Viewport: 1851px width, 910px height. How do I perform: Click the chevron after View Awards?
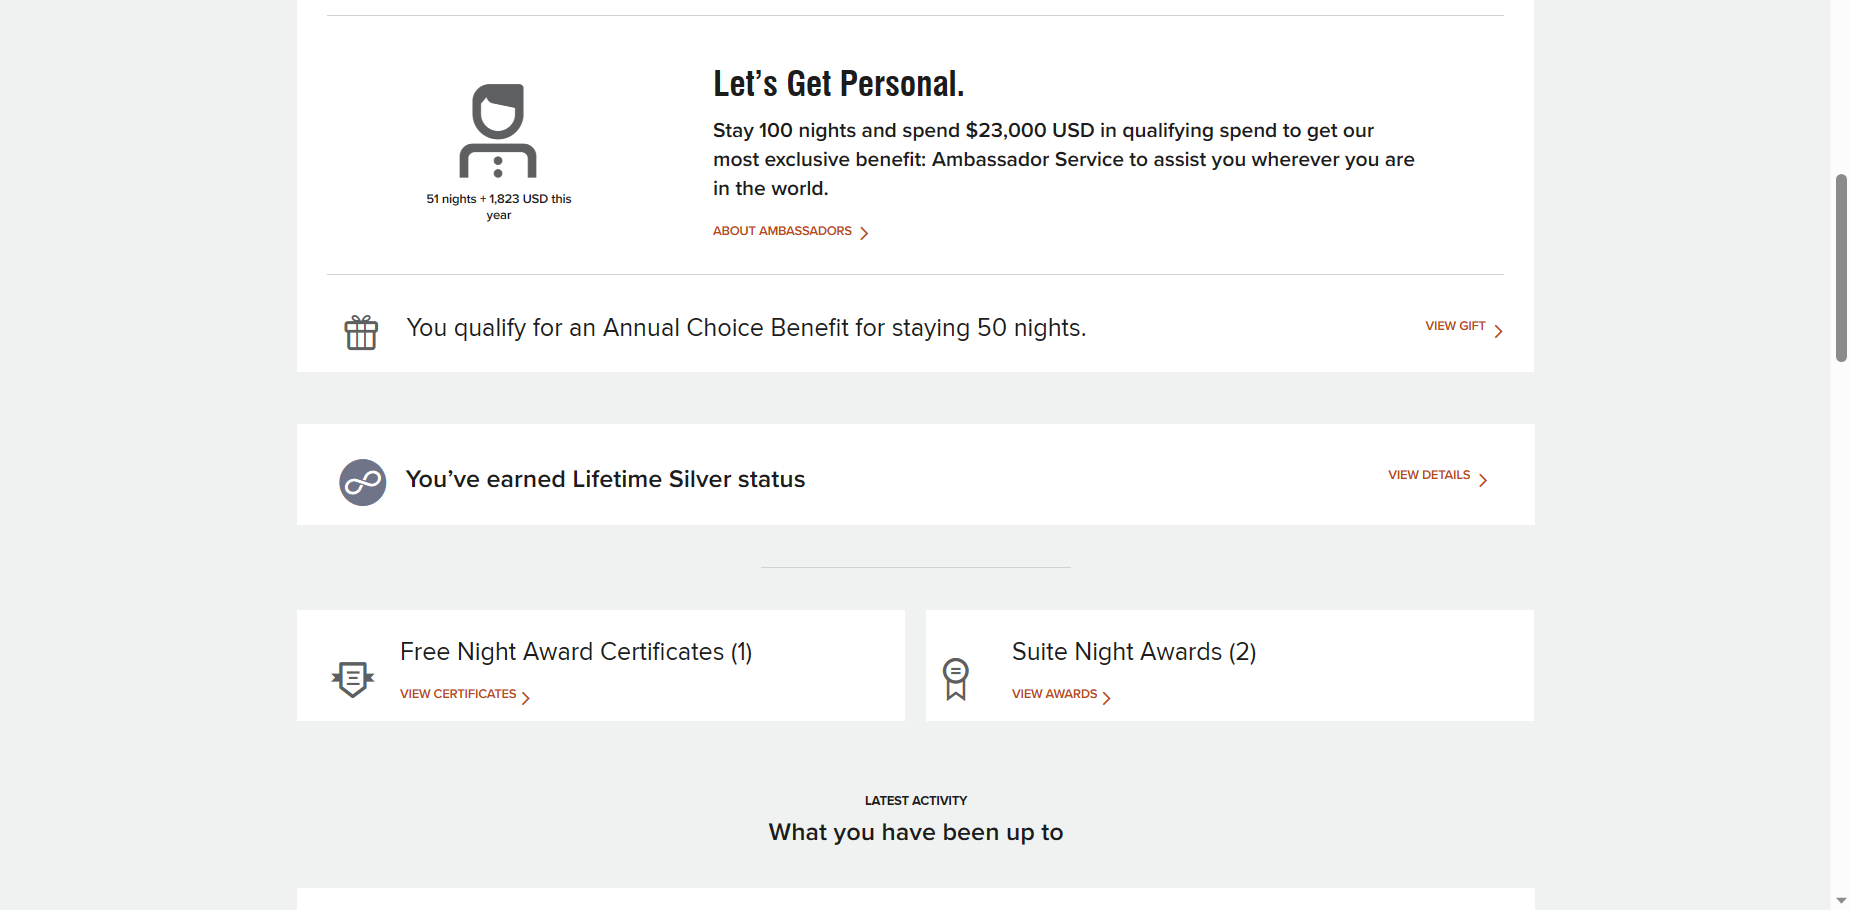pyautogui.click(x=1106, y=698)
